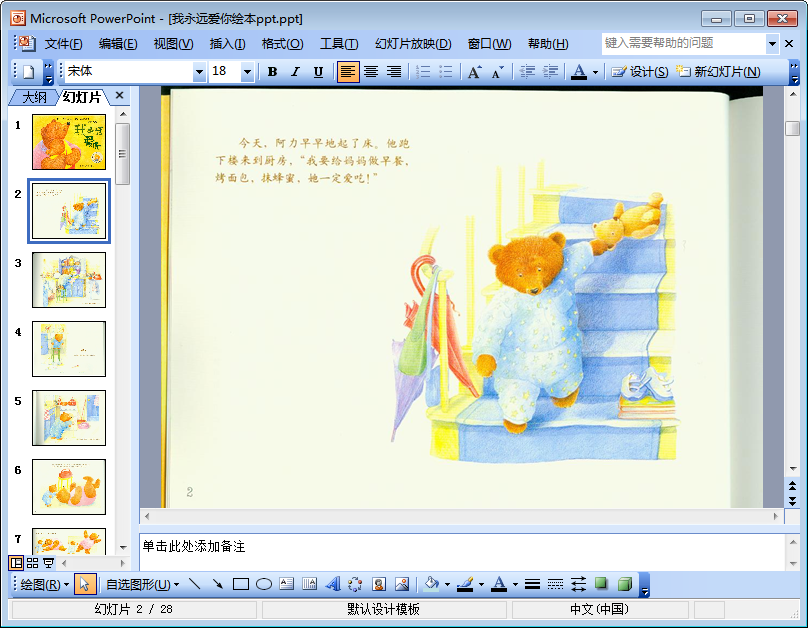The width and height of the screenshot is (808, 628).
Task: Select Align Left text alignment
Action: click(x=348, y=72)
